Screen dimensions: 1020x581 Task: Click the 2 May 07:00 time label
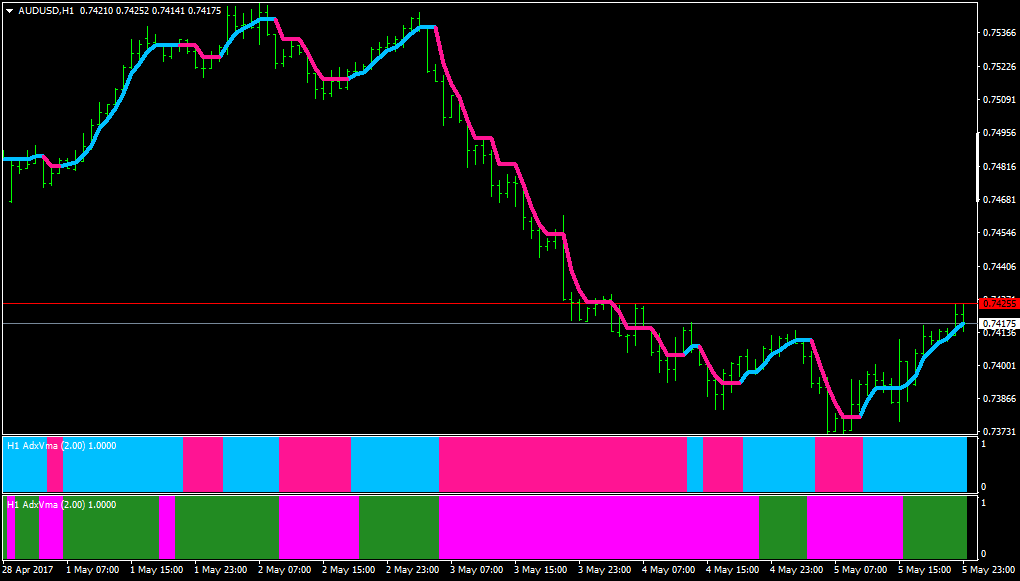[284, 569]
